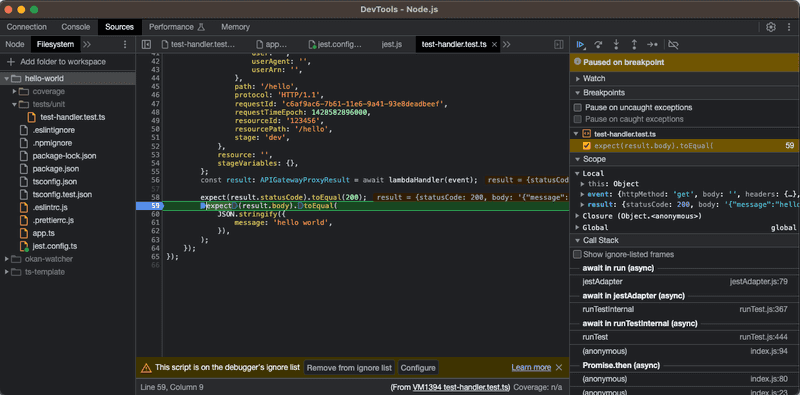Switch to the Performance tab
Viewport: 800px width, 395px height.
(x=176, y=27)
